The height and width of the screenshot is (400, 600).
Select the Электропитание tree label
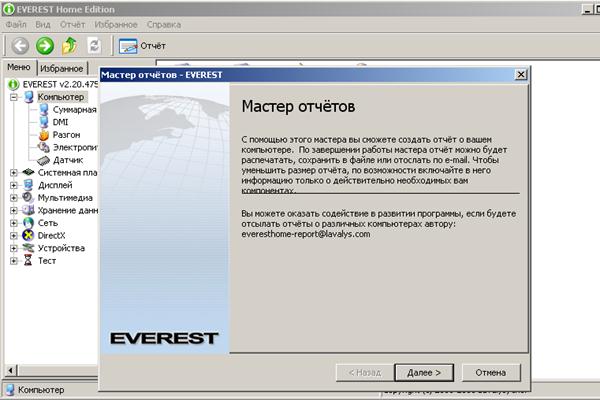point(75,147)
